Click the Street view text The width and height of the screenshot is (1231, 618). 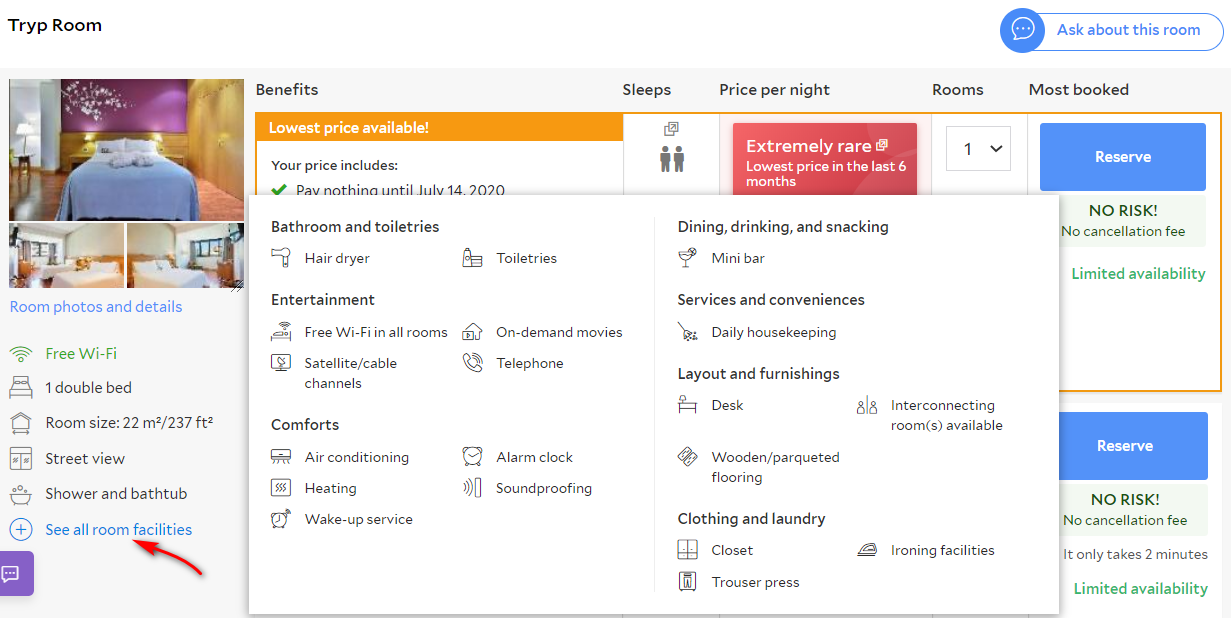click(x=85, y=459)
